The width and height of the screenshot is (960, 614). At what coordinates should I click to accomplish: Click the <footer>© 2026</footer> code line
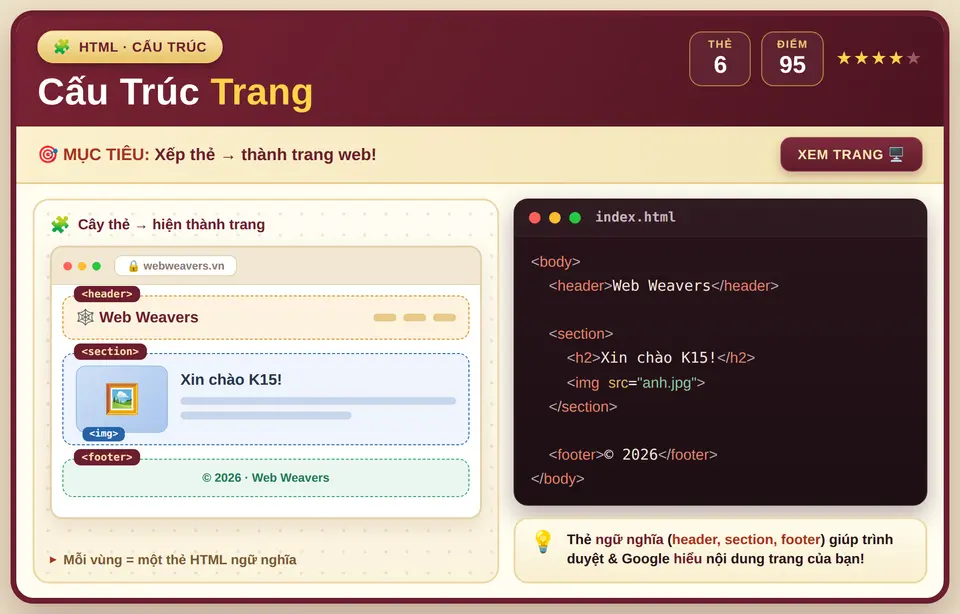point(633,455)
